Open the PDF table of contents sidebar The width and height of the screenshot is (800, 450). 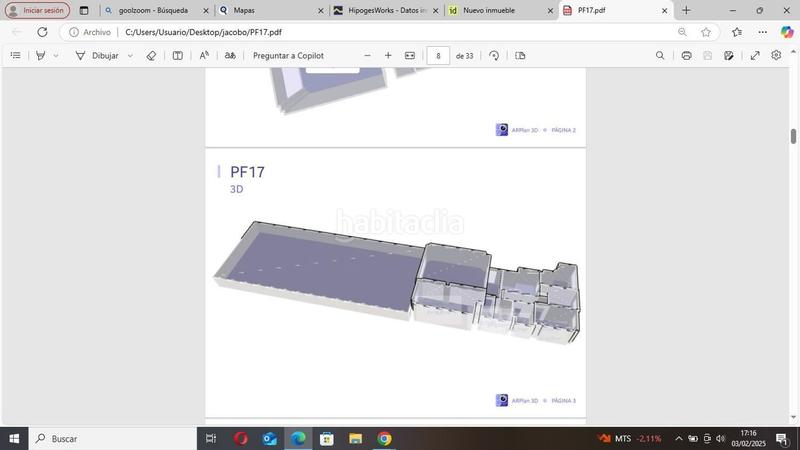15,56
